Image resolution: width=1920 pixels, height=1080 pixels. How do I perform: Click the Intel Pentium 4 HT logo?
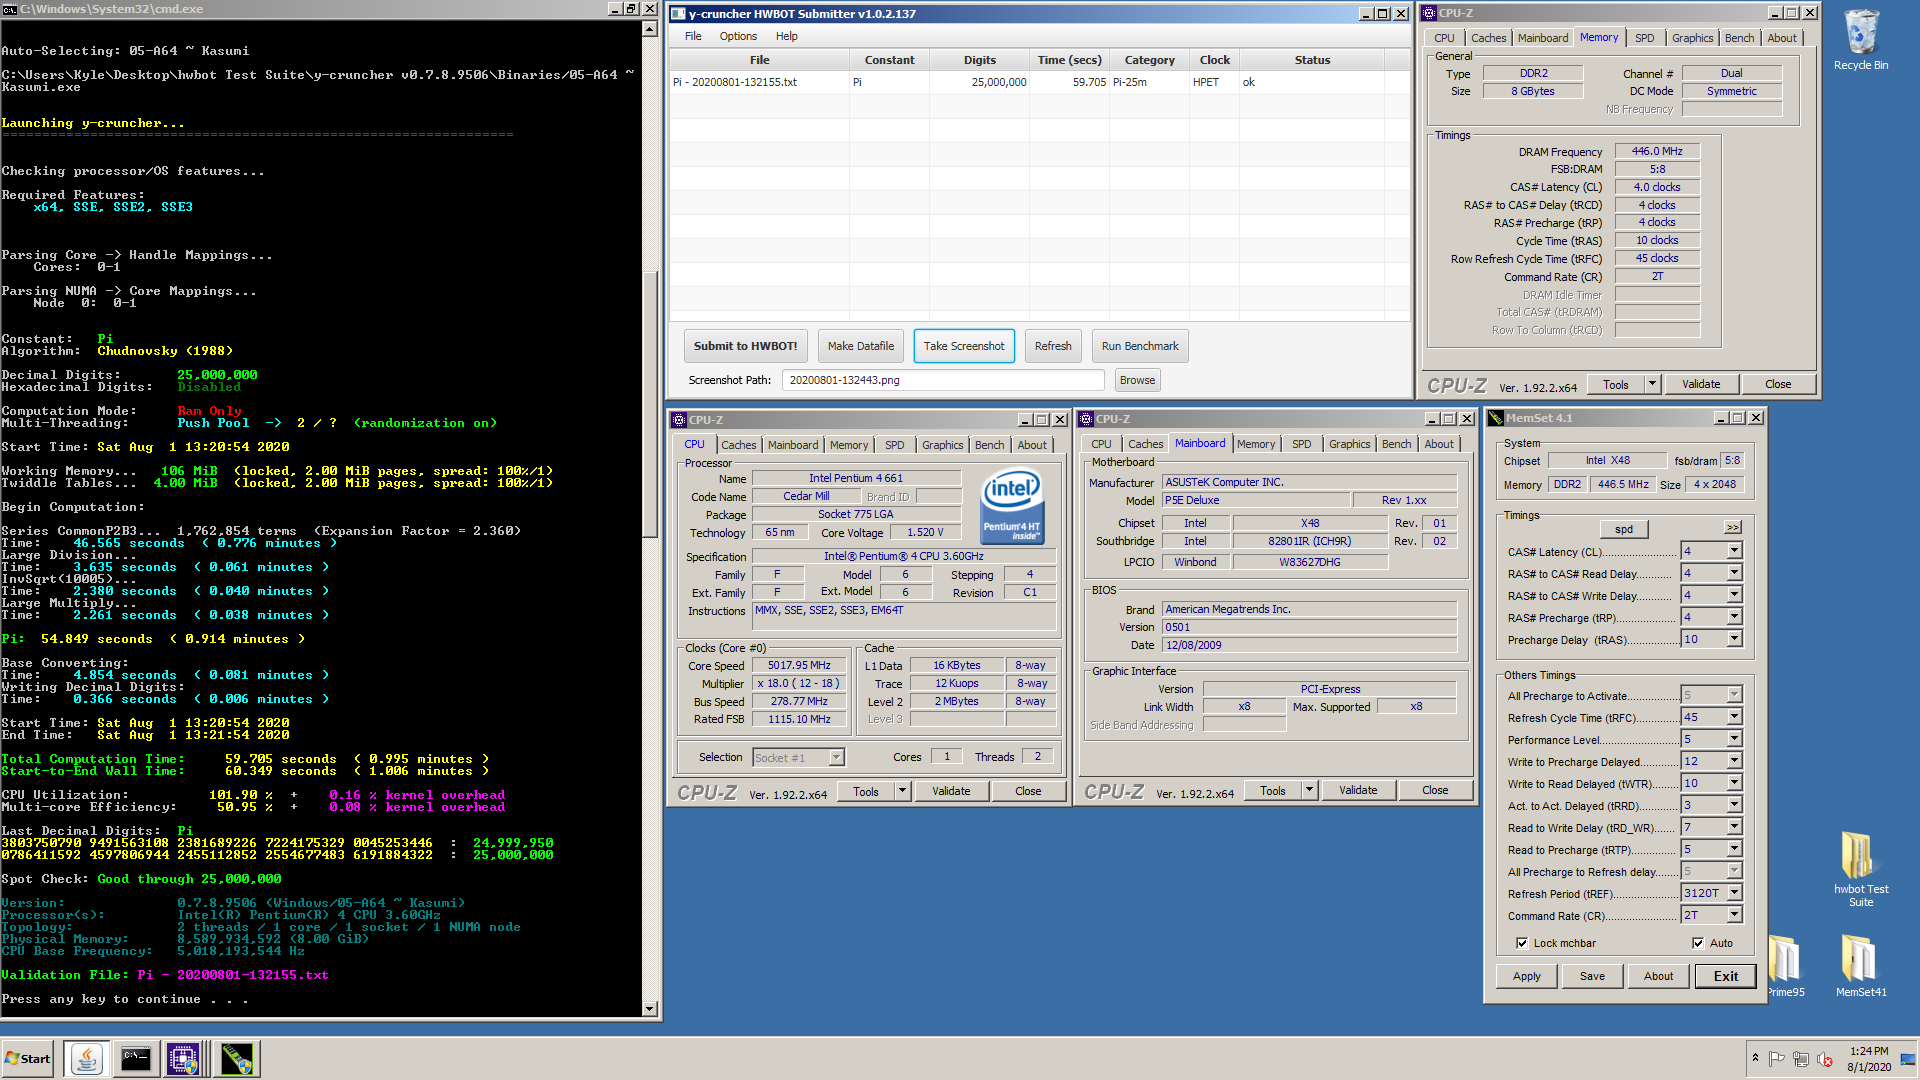point(1011,506)
